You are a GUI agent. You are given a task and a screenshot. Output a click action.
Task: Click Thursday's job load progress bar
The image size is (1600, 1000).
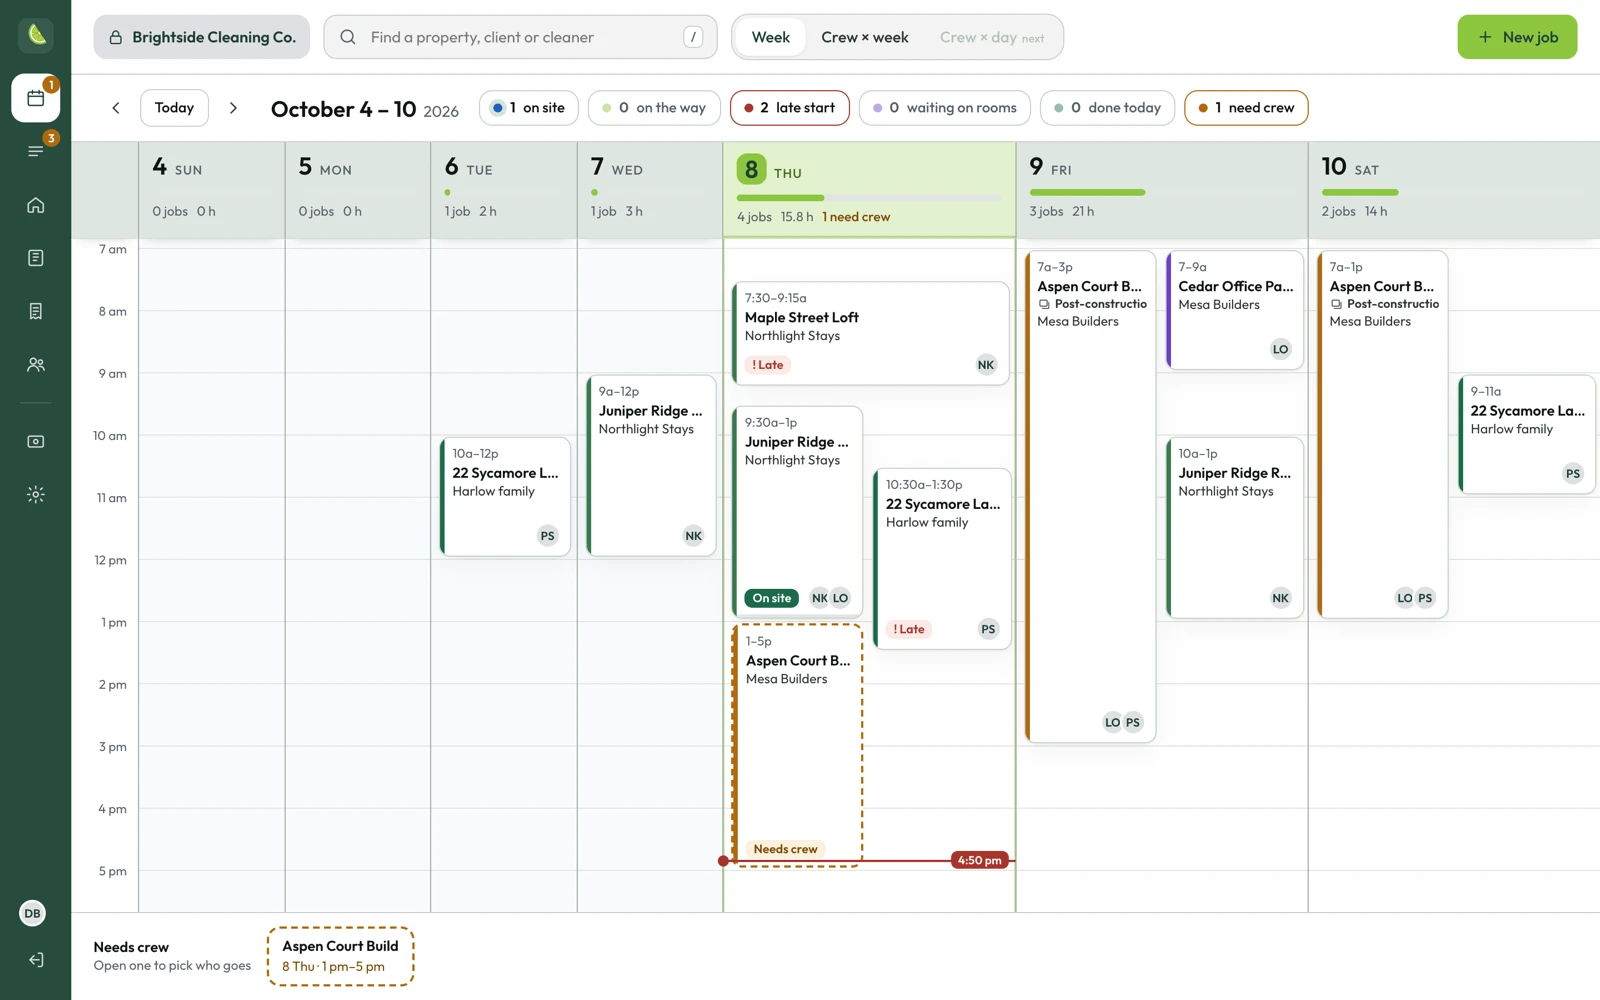(x=869, y=198)
